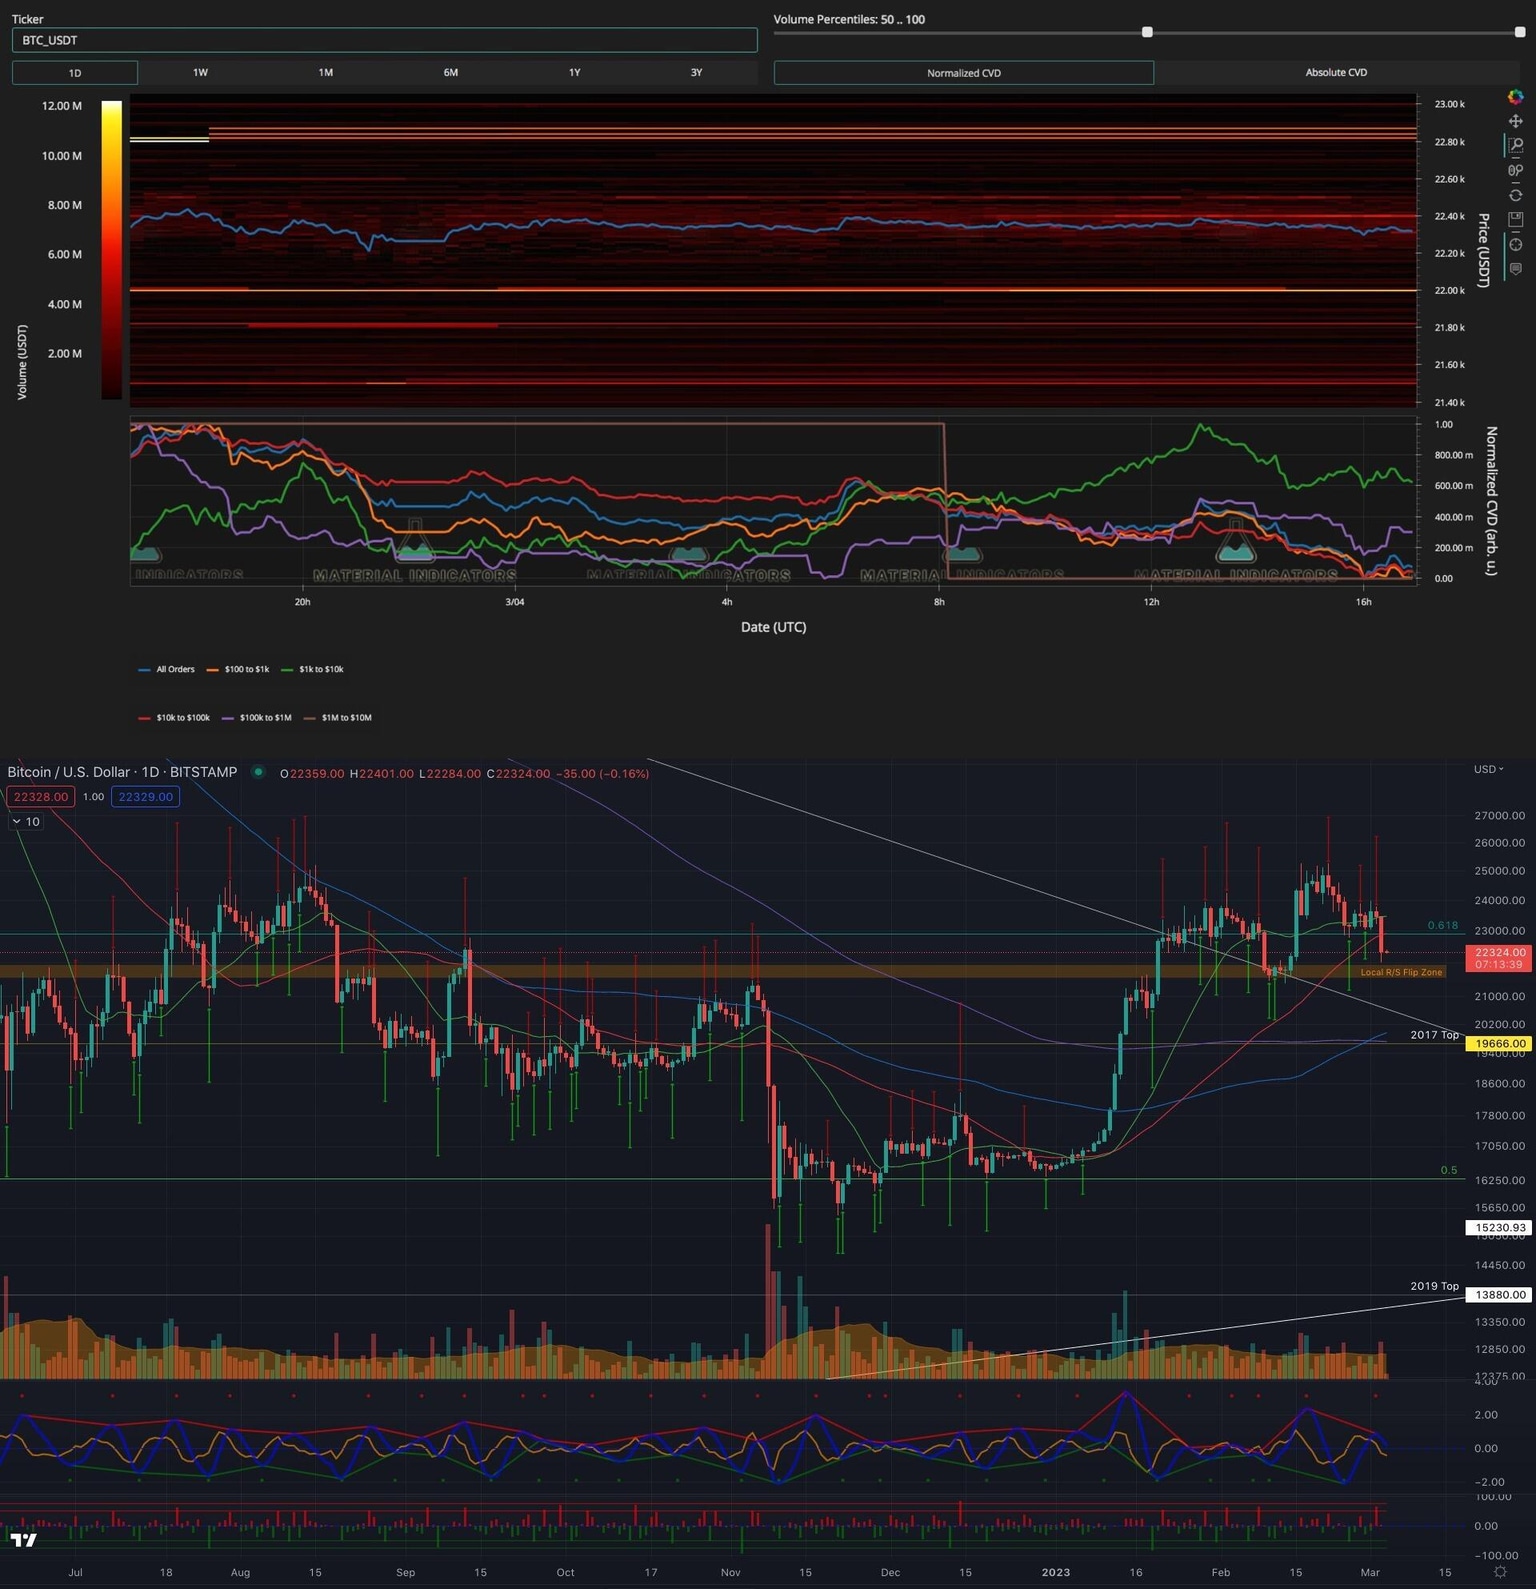Switch to Normalized CVD mode

[x=963, y=73]
